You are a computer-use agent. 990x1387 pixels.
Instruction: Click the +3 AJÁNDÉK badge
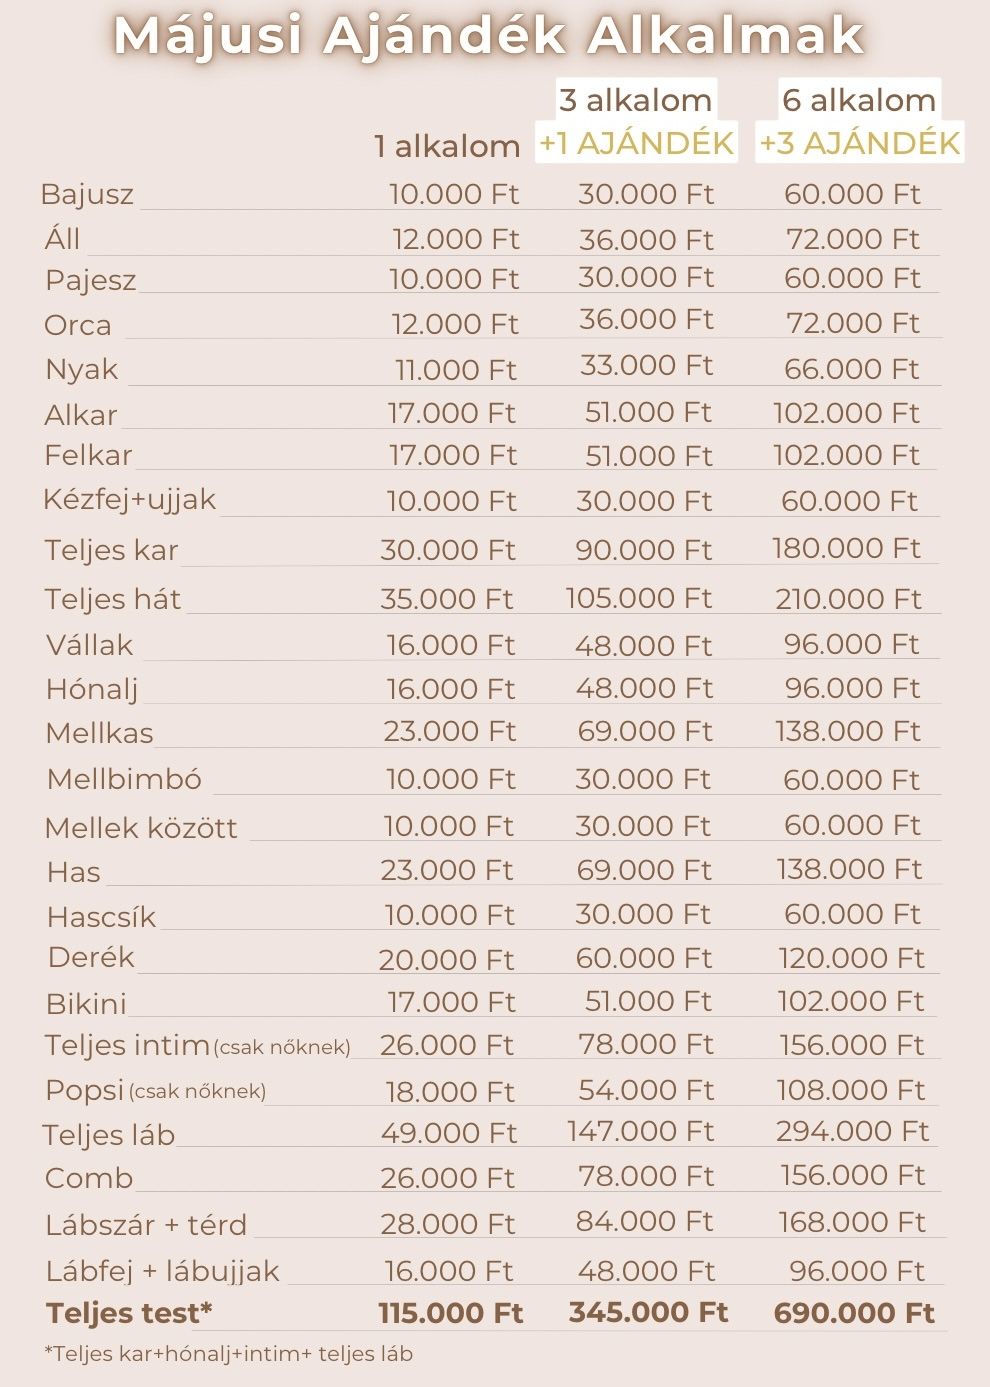point(860,144)
